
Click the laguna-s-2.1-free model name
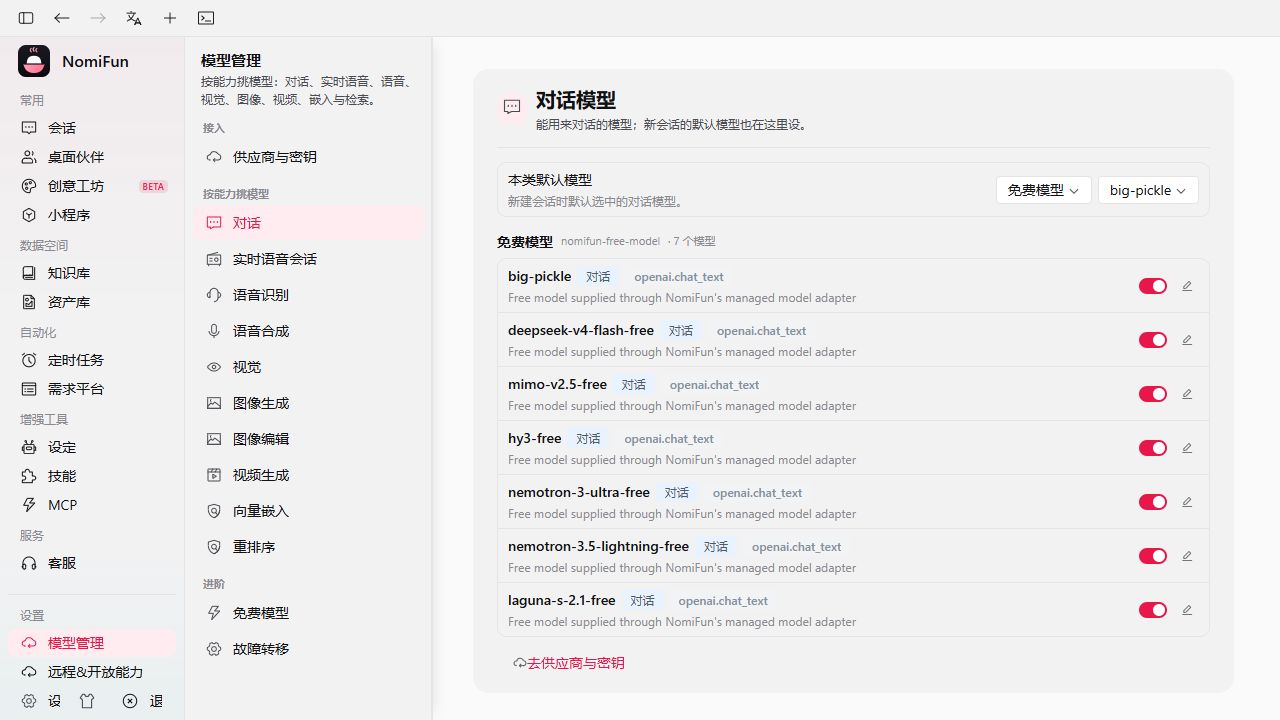[562, 600]
